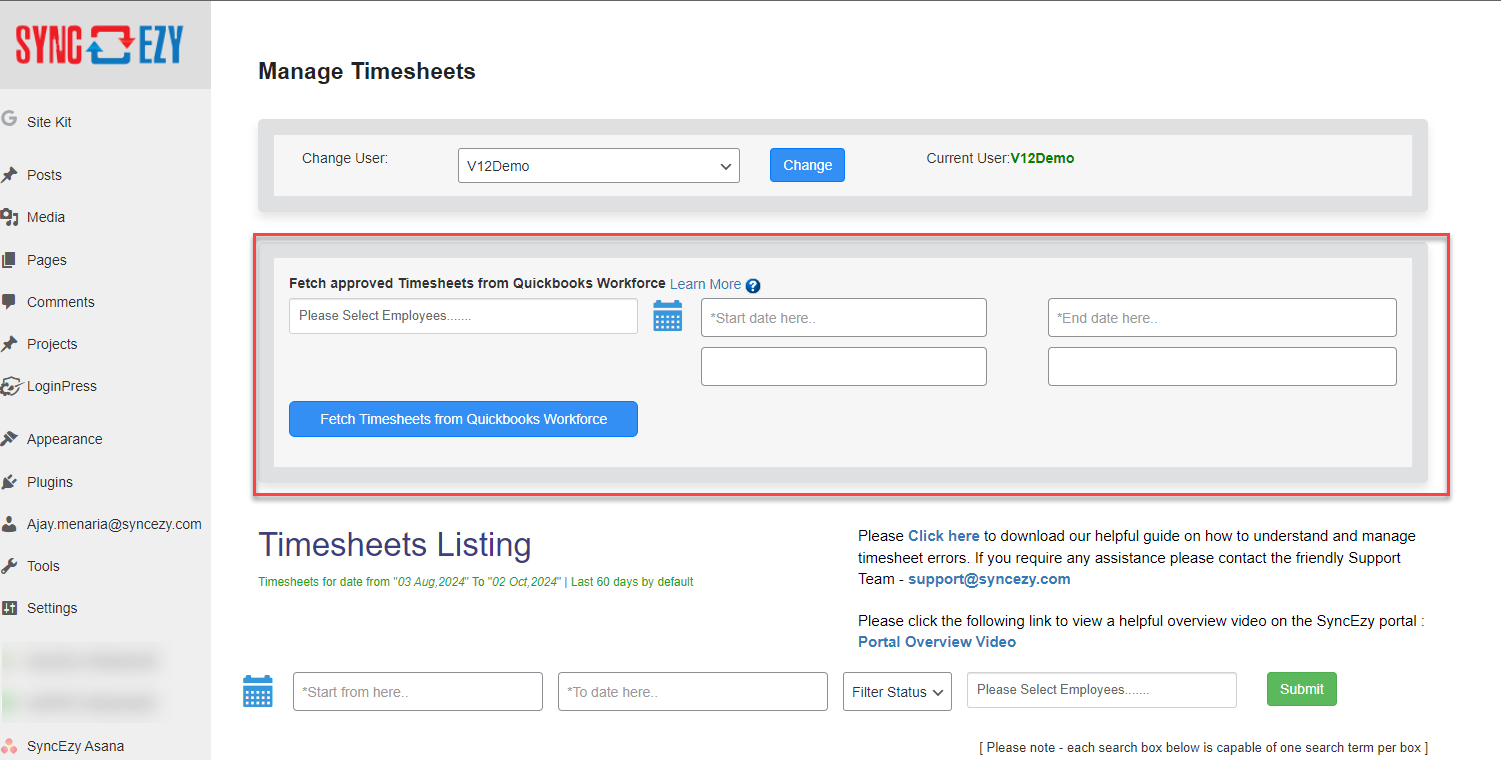This screenshot has width=1501, height=760.
Task: Click the help question mark icon
Action: (x=753, y=285)
